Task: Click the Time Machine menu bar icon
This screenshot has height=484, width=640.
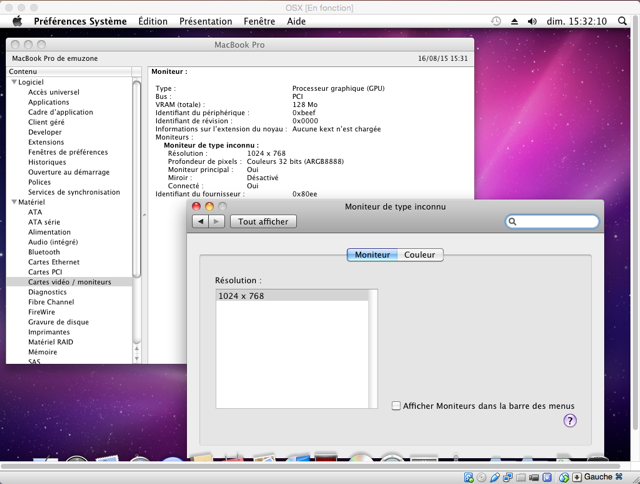Action: click(x=496, y=21)
